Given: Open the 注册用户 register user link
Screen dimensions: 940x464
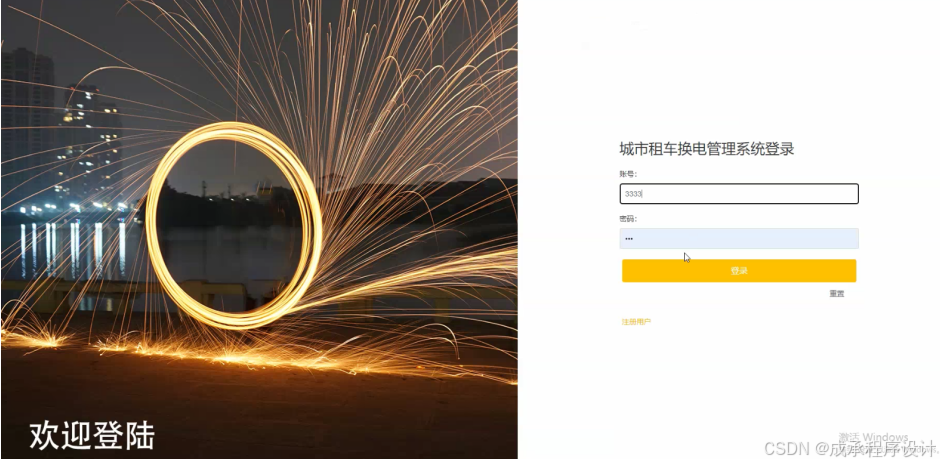Looking at the screenshot, I should coord(636,322).
